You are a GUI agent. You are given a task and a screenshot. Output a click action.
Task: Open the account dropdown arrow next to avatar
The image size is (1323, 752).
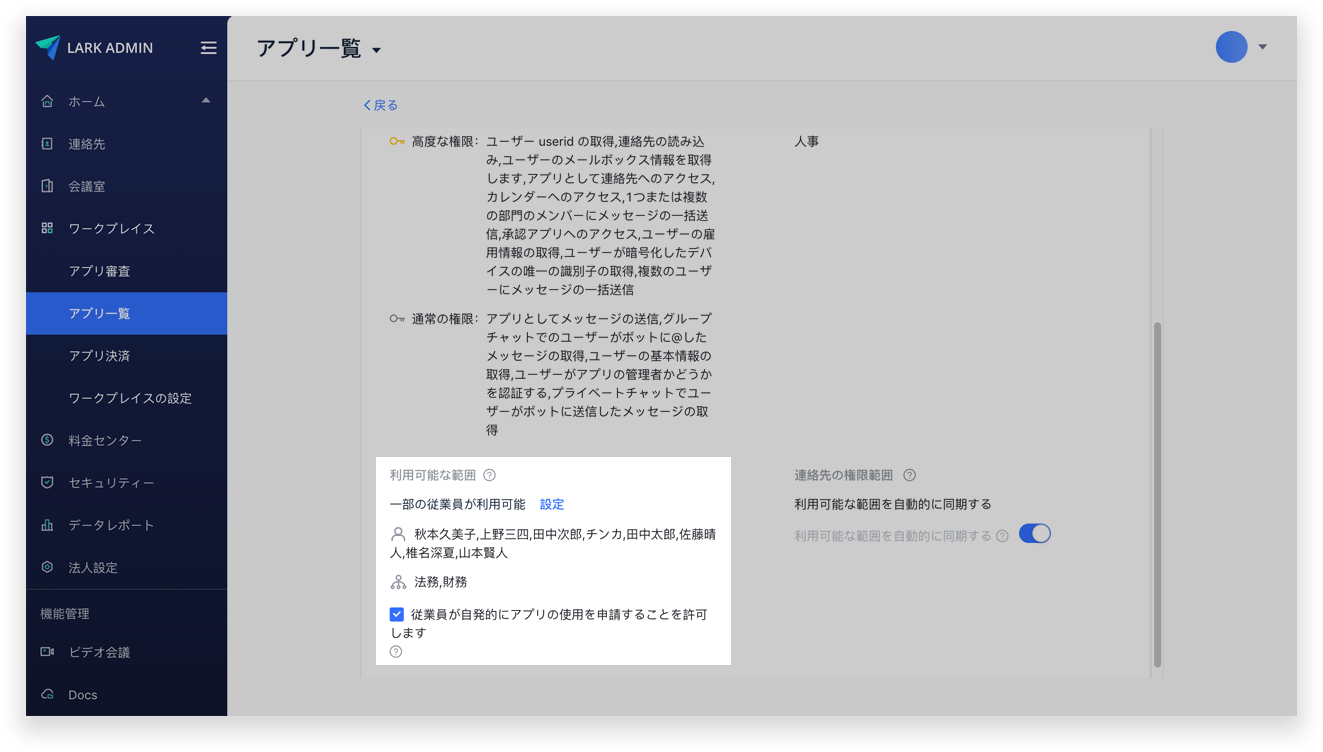tap(1263, 47)
